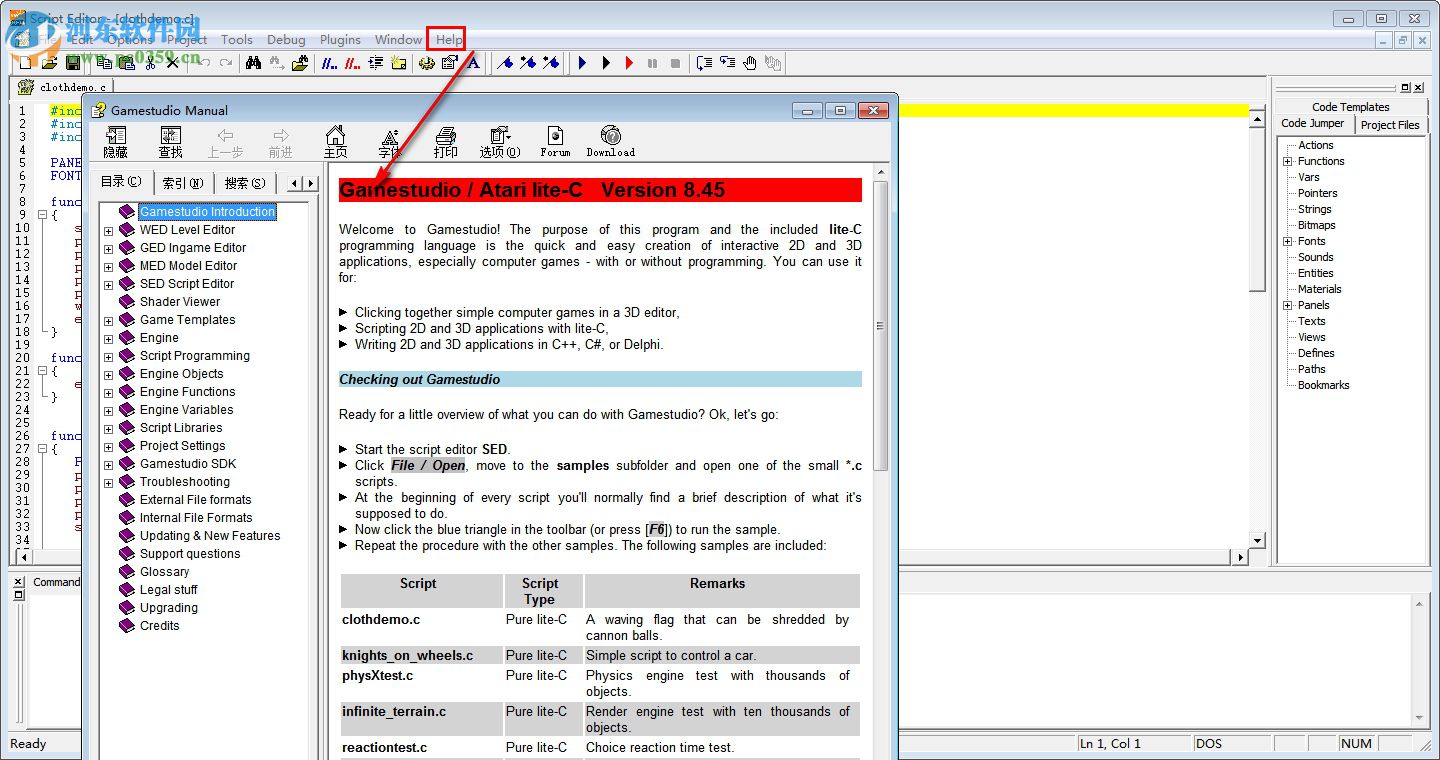Go to 主页 (Home) in the Gamestudio Manual

click(335, 143)
